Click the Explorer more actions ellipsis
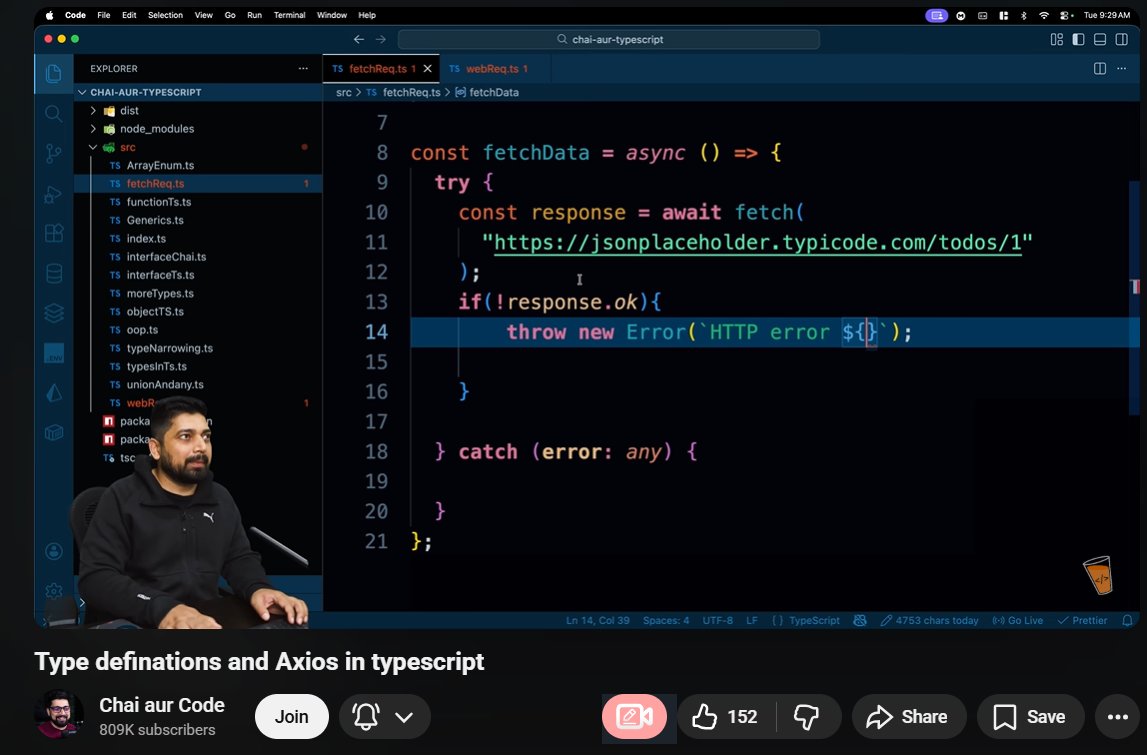This screenshot has height=755, width=1147. click(303, 68)
